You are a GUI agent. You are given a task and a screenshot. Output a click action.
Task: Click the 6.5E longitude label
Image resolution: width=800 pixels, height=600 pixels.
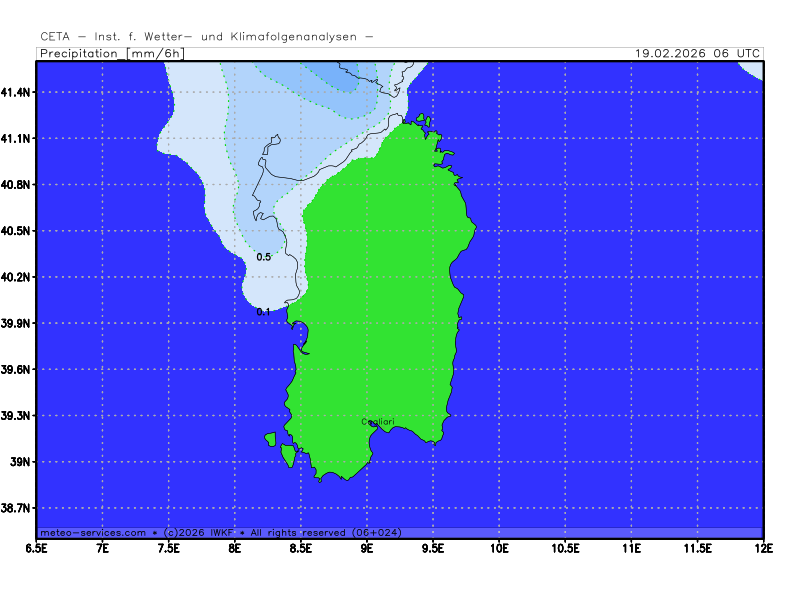[x=37, y=548]
